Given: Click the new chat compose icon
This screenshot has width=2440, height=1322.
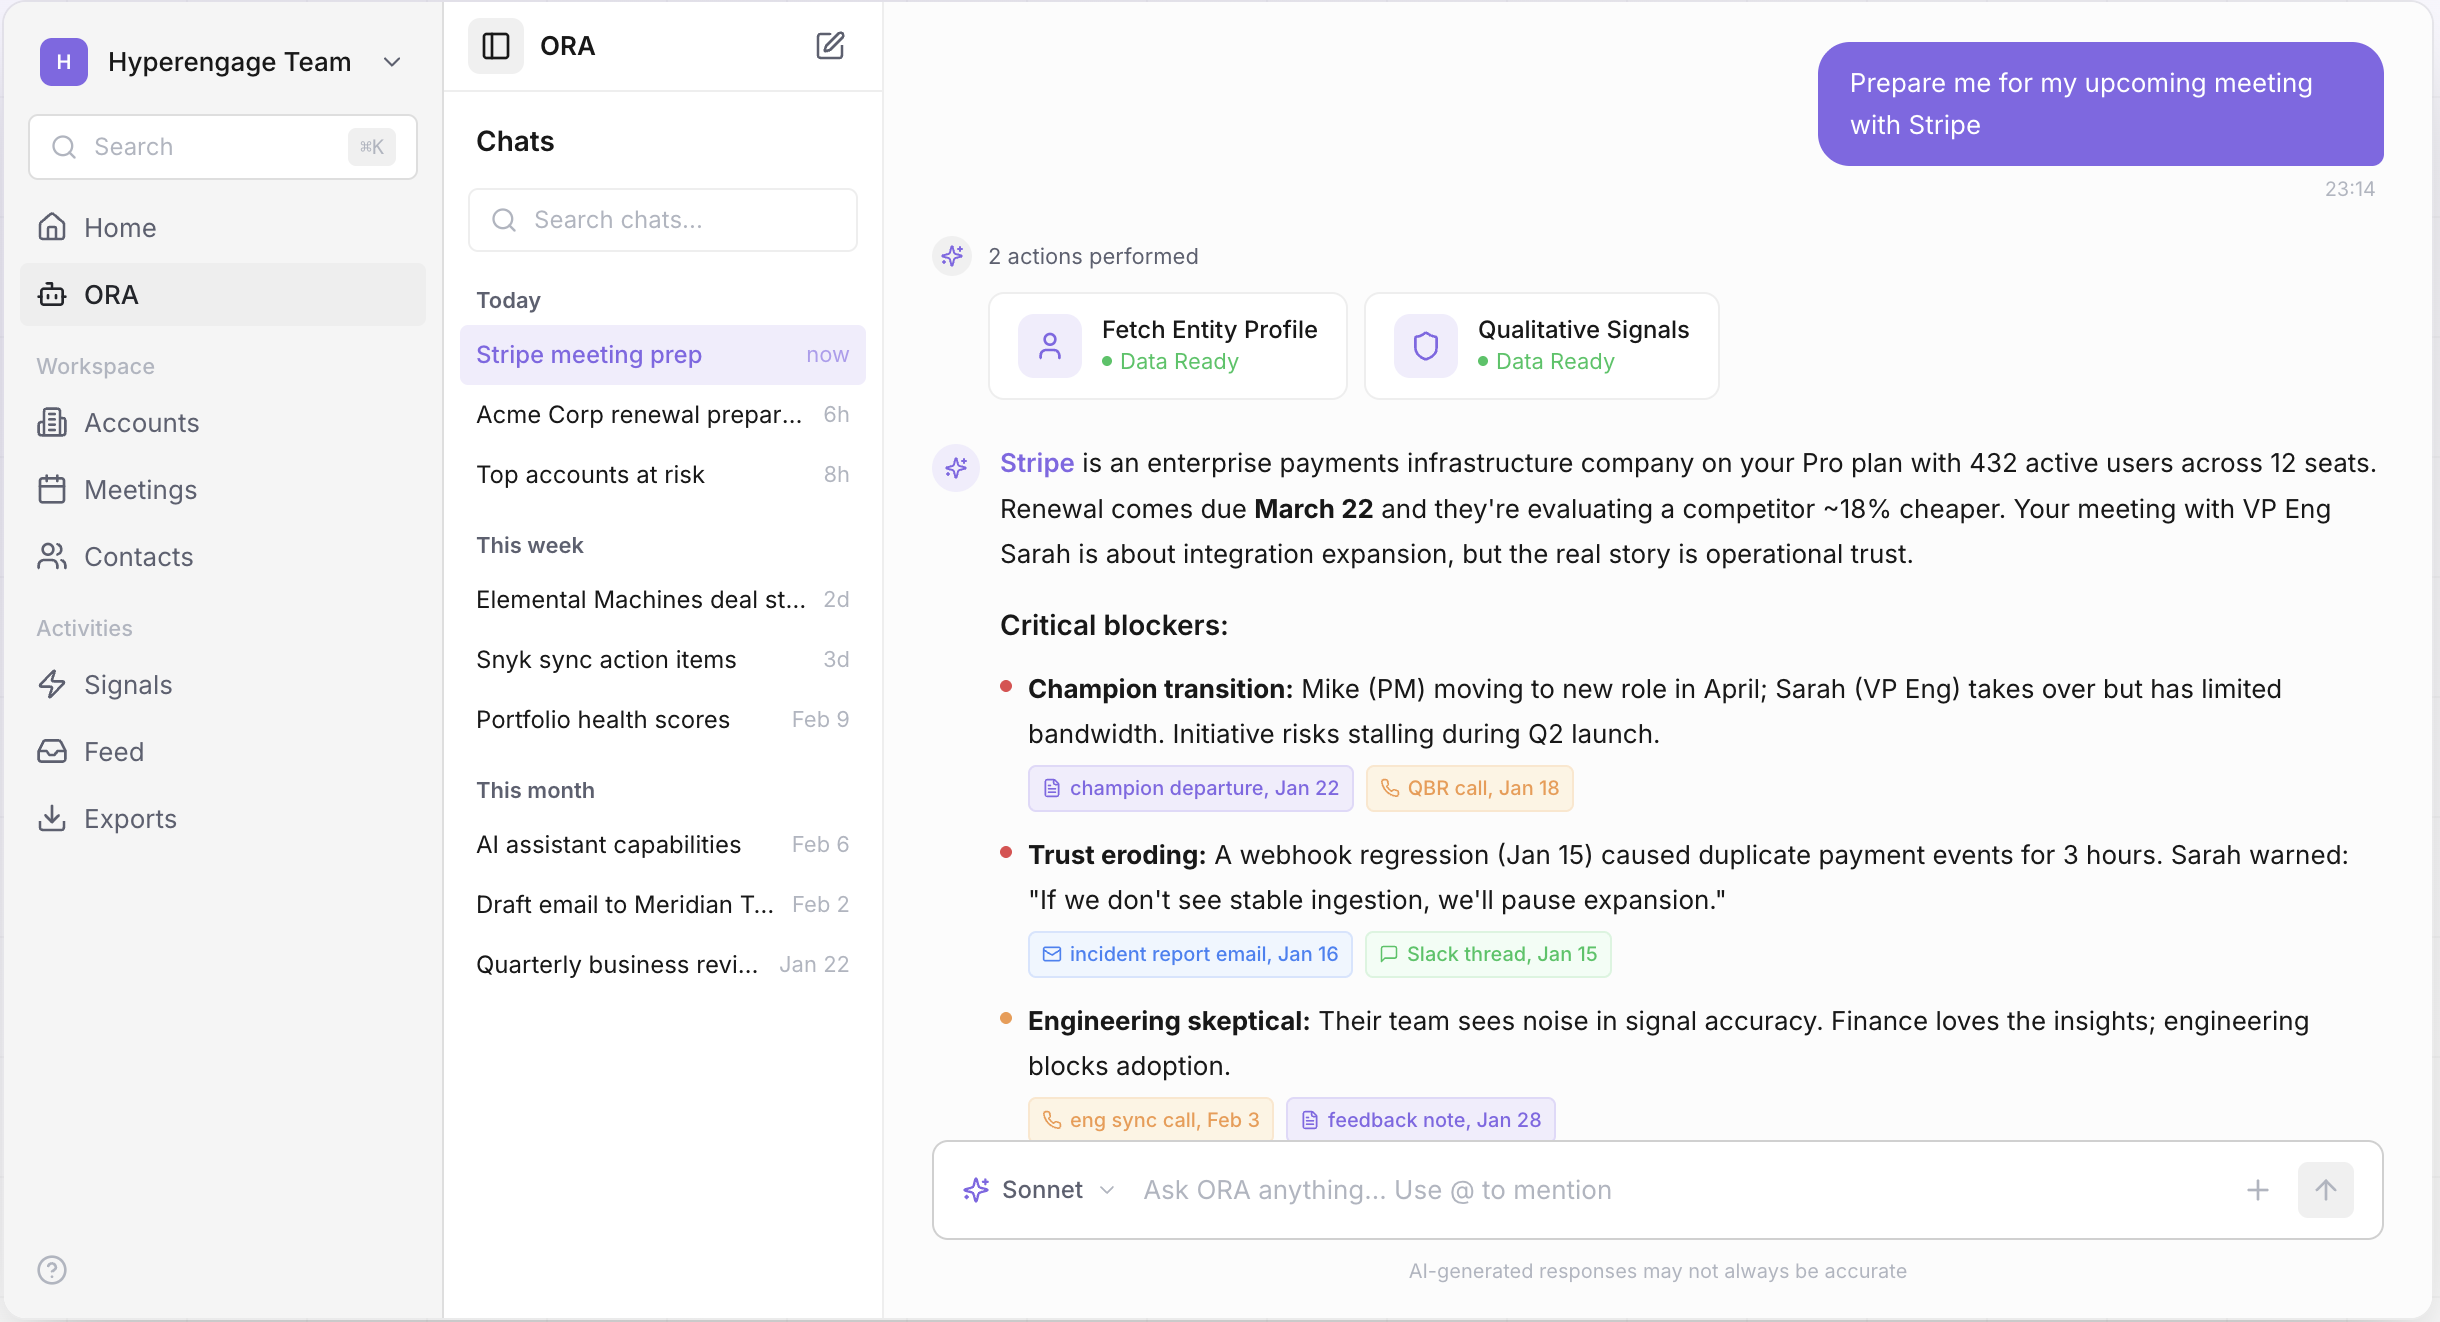Looking at the screenshot, I should point(830,46).
